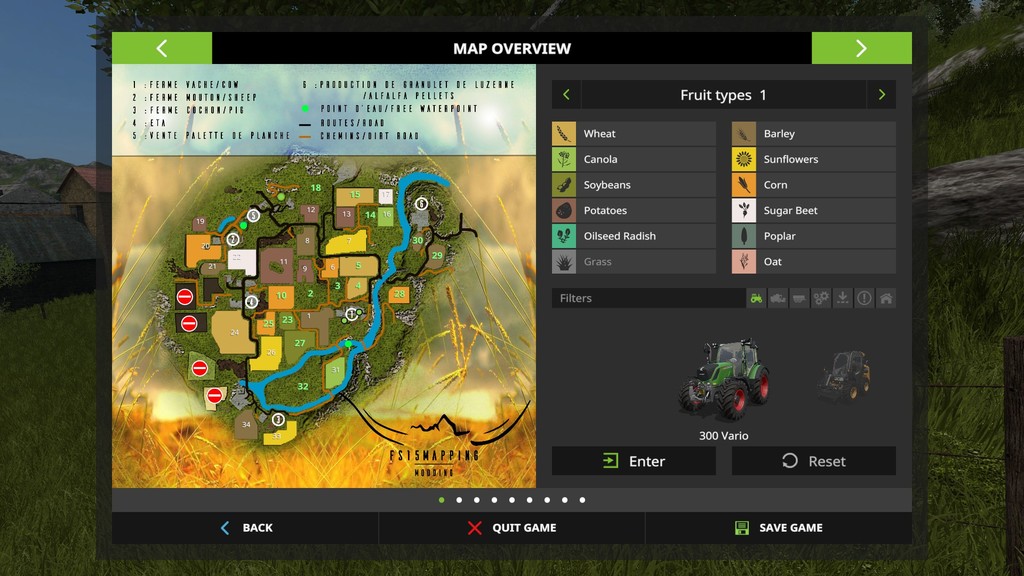1024x576 pixels.
Task: Go to previous Fruit types page
Action: click(x=566, y=95)
